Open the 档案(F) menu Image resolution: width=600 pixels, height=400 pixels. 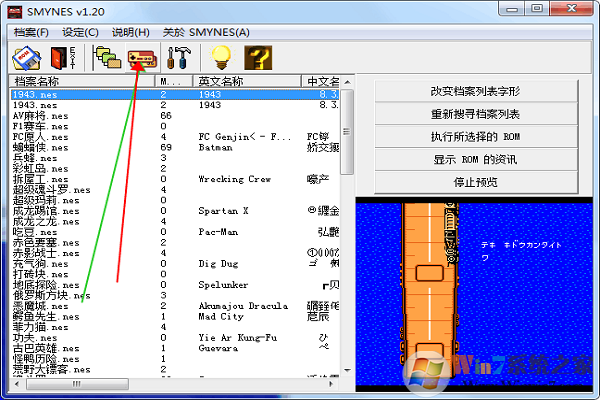tap(30, 32)
